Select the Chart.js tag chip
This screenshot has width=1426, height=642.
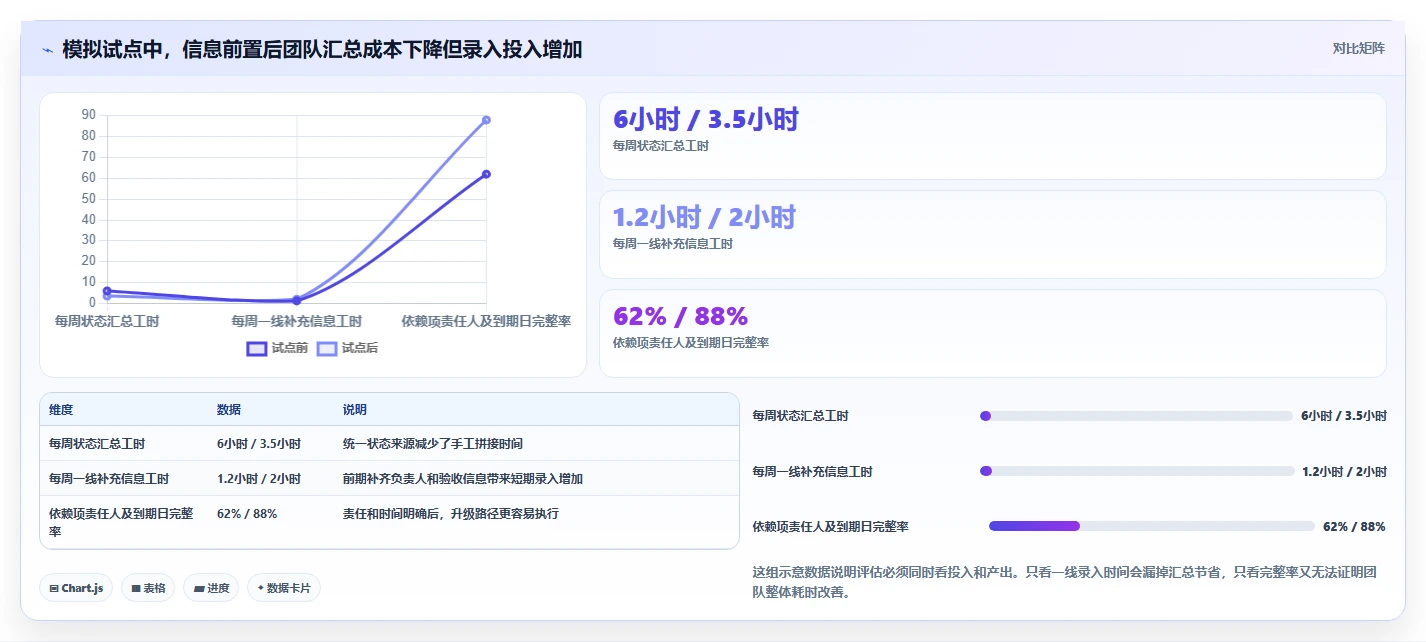point(76,588)
